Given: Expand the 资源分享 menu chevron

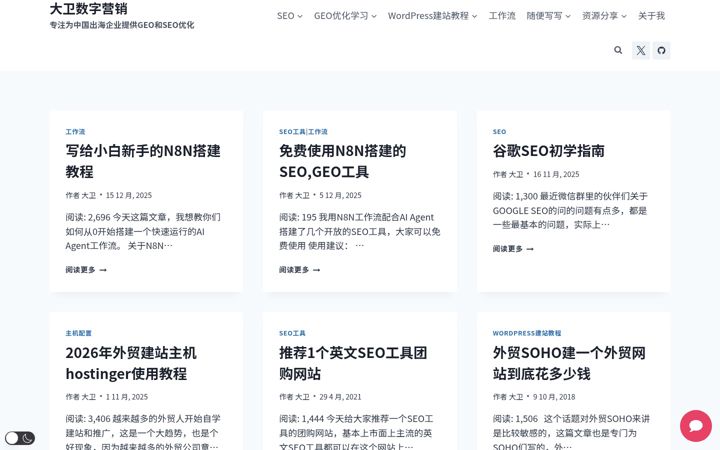Looking at the screenshot, I should click(624, 16).
